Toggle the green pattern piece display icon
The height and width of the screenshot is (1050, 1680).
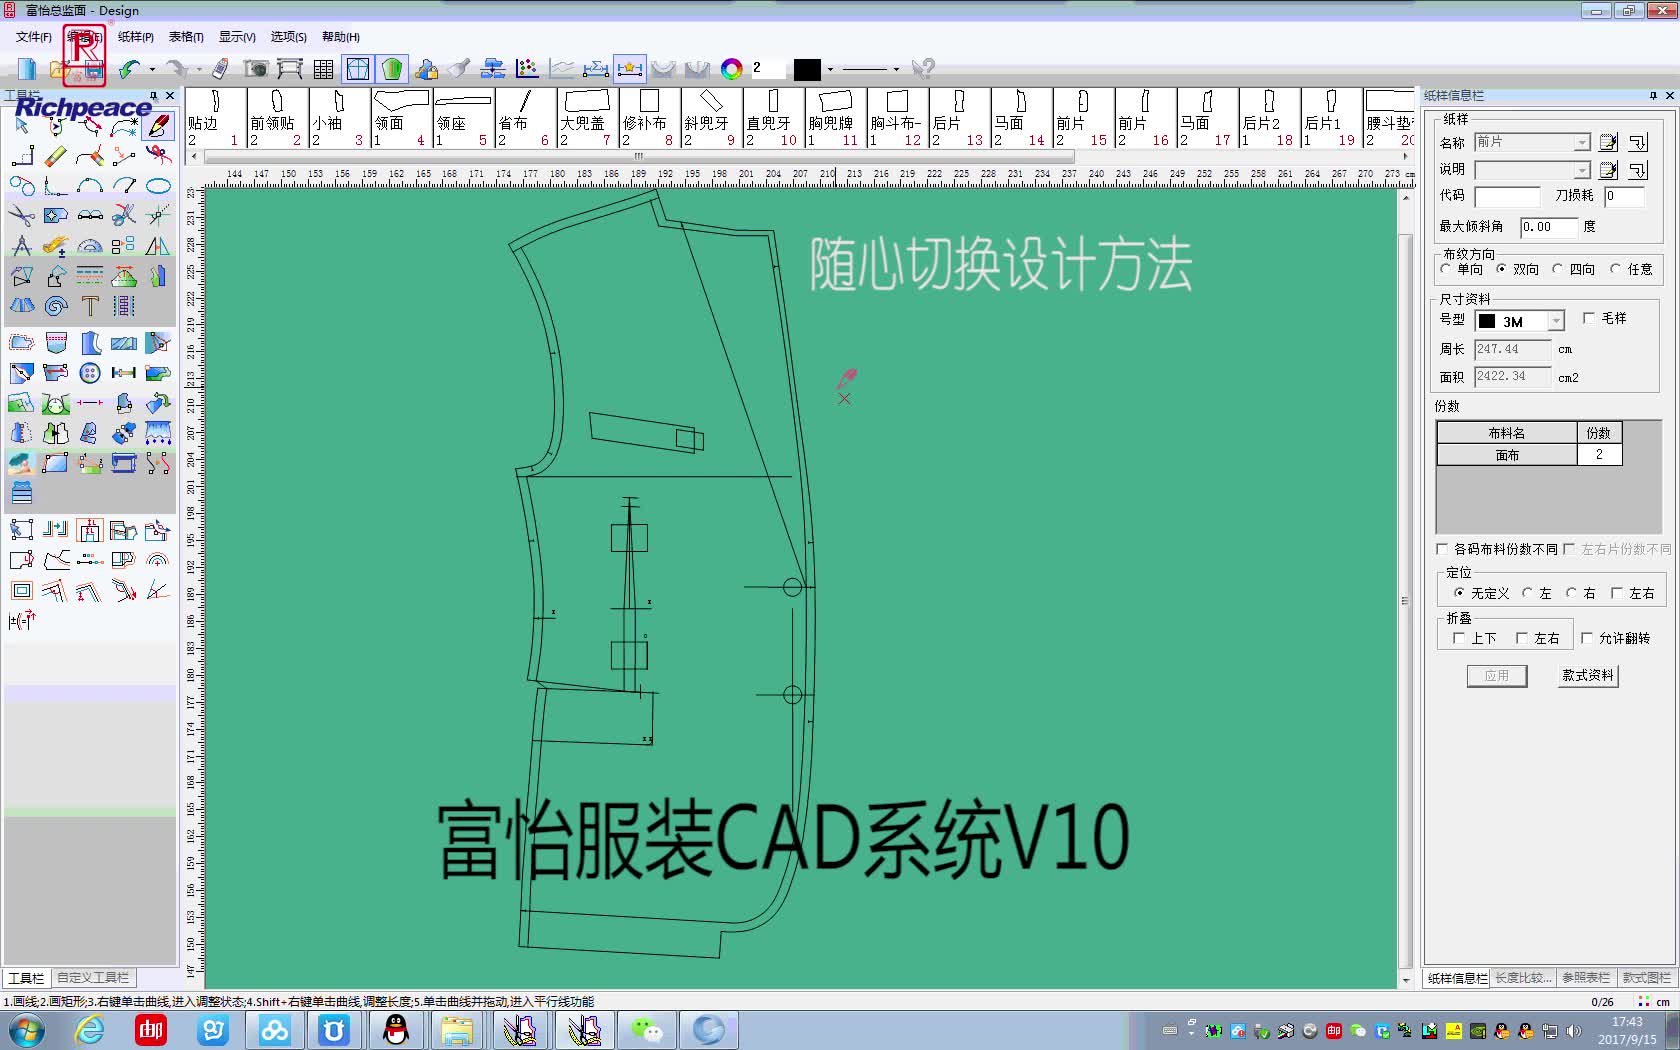point(393,68)
